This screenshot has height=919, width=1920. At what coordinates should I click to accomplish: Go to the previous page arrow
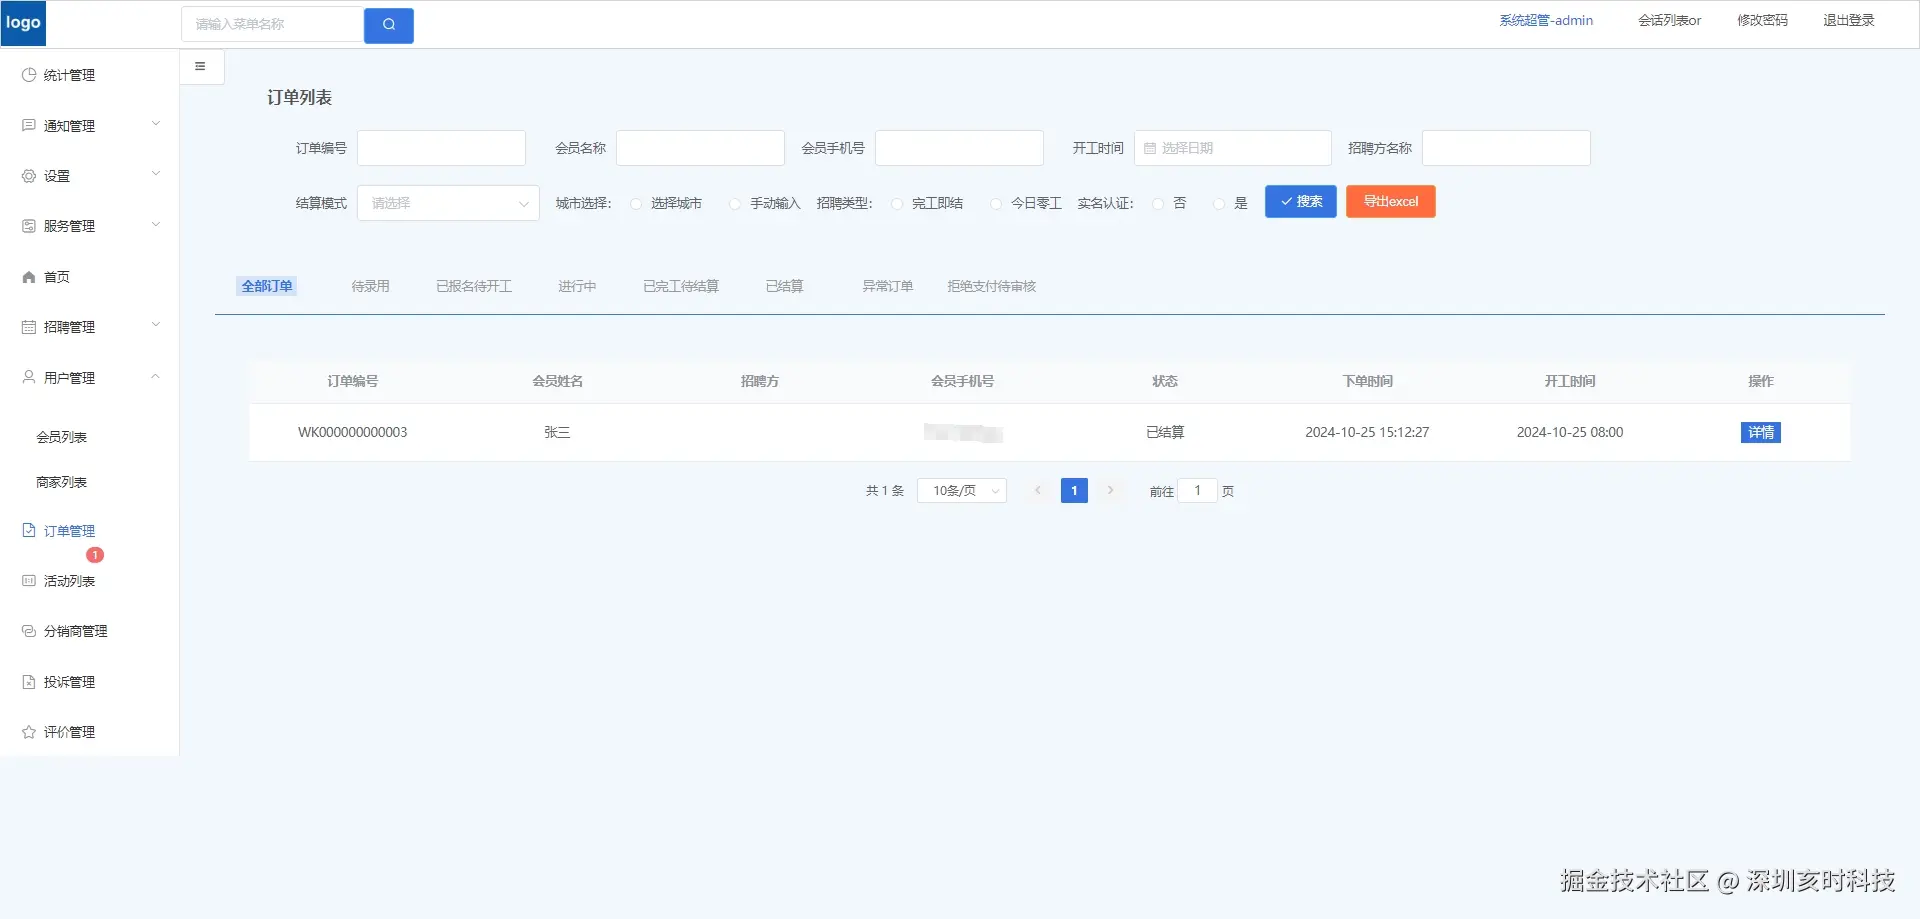(x=1038, y=491)
